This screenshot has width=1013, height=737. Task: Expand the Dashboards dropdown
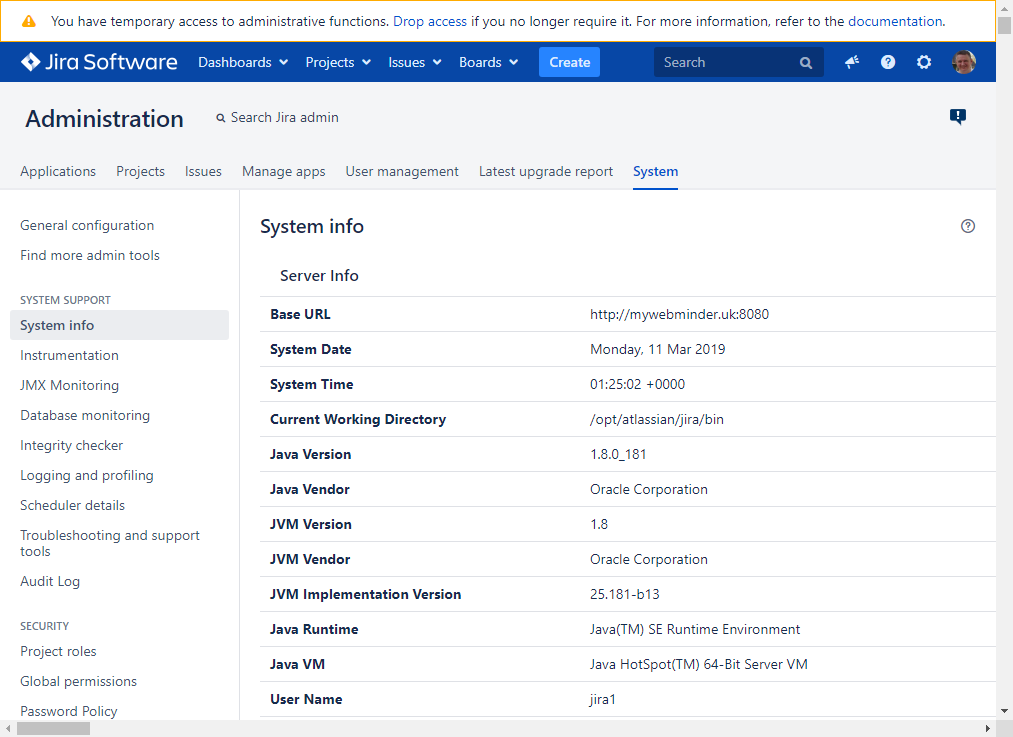[x=243, y=62]
